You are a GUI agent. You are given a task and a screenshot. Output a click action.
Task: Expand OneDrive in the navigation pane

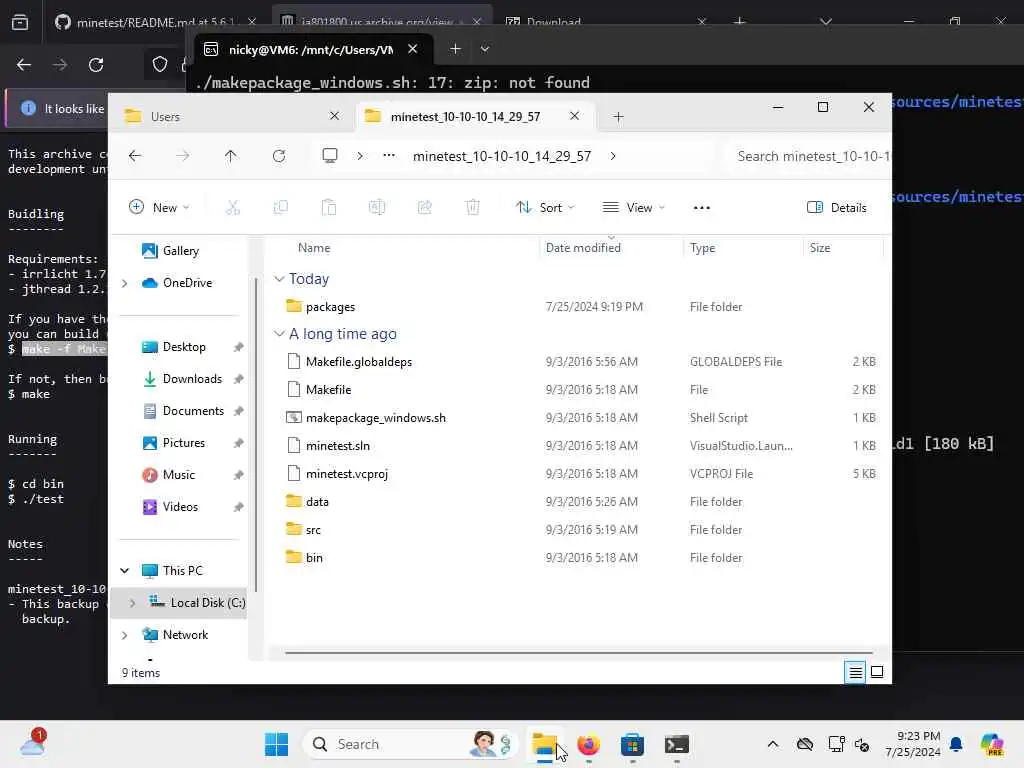(x=125, y=283)
